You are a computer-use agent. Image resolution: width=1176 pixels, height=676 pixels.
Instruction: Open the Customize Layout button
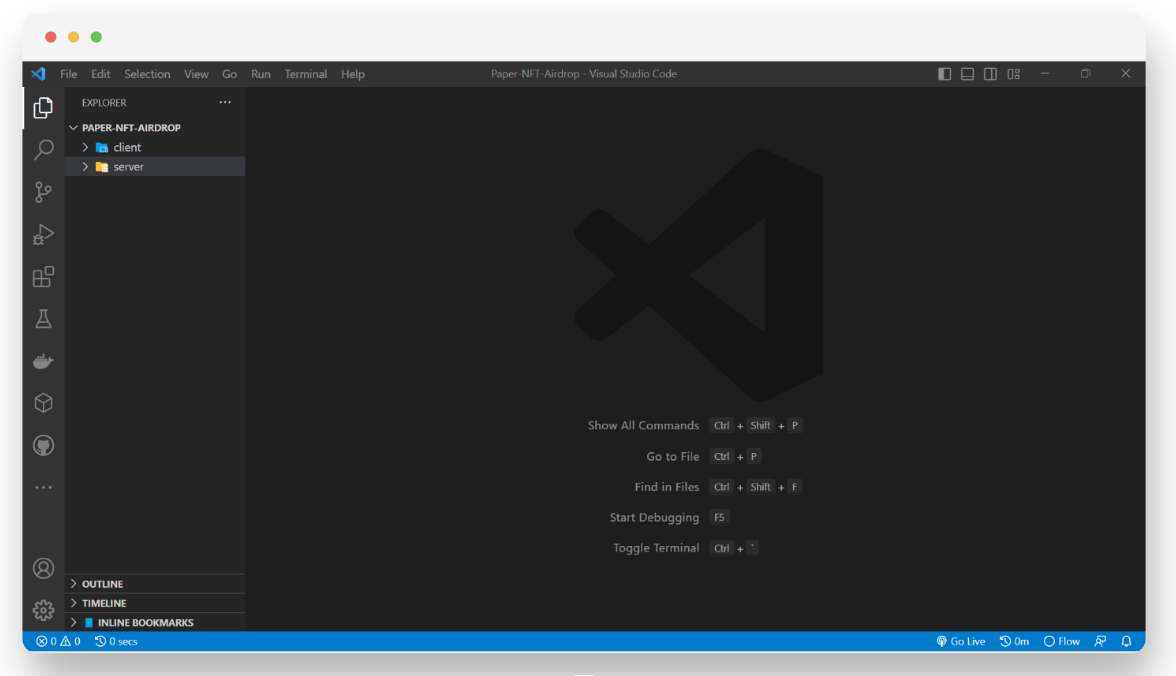(x=1013, y=74)
